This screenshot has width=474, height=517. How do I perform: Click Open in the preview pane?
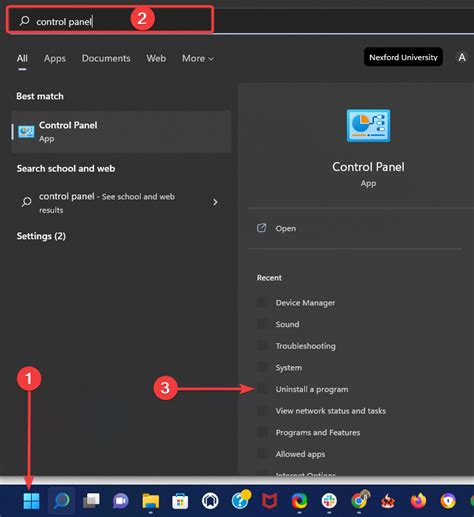point(286,228)
